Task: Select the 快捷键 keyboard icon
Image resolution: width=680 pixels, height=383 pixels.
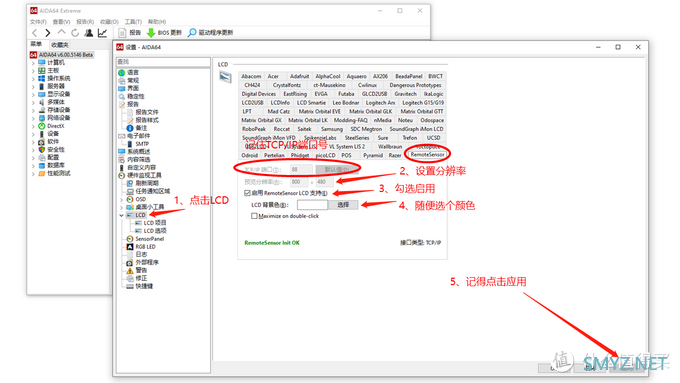Action: [130, 286]
